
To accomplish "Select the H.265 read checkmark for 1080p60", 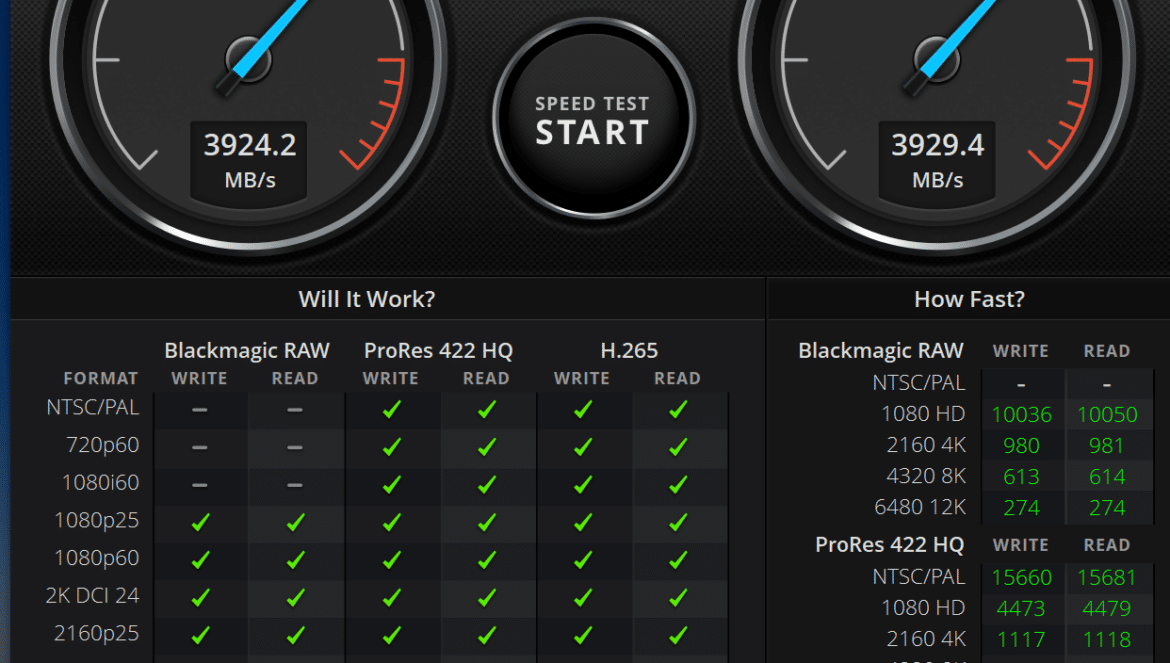I will (x=678, y=559).
